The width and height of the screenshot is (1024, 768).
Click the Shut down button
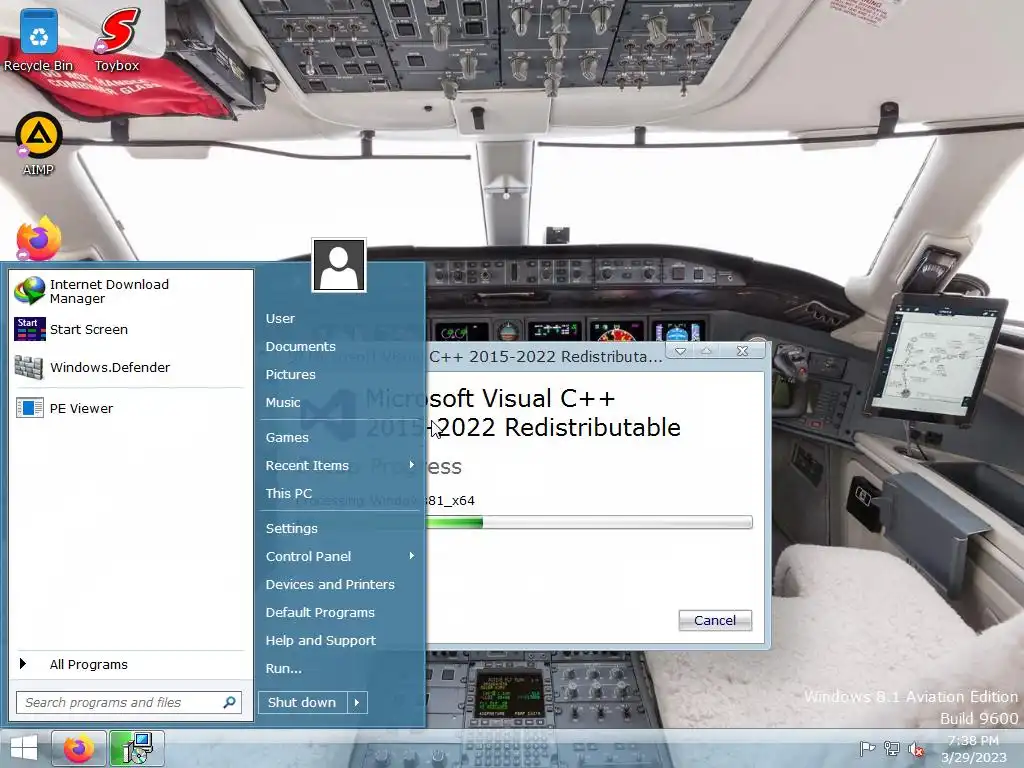302,703
